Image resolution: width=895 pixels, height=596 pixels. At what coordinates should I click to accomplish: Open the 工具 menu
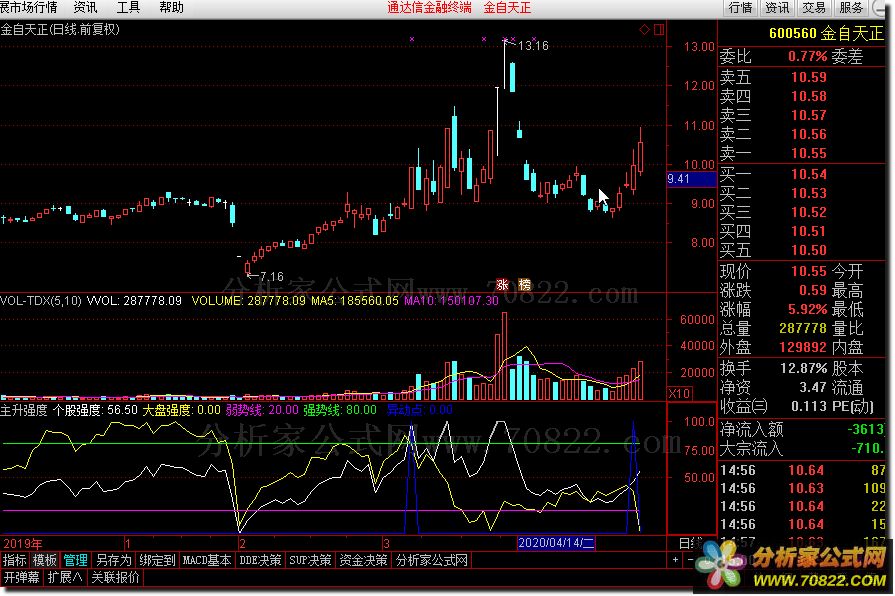128,7
